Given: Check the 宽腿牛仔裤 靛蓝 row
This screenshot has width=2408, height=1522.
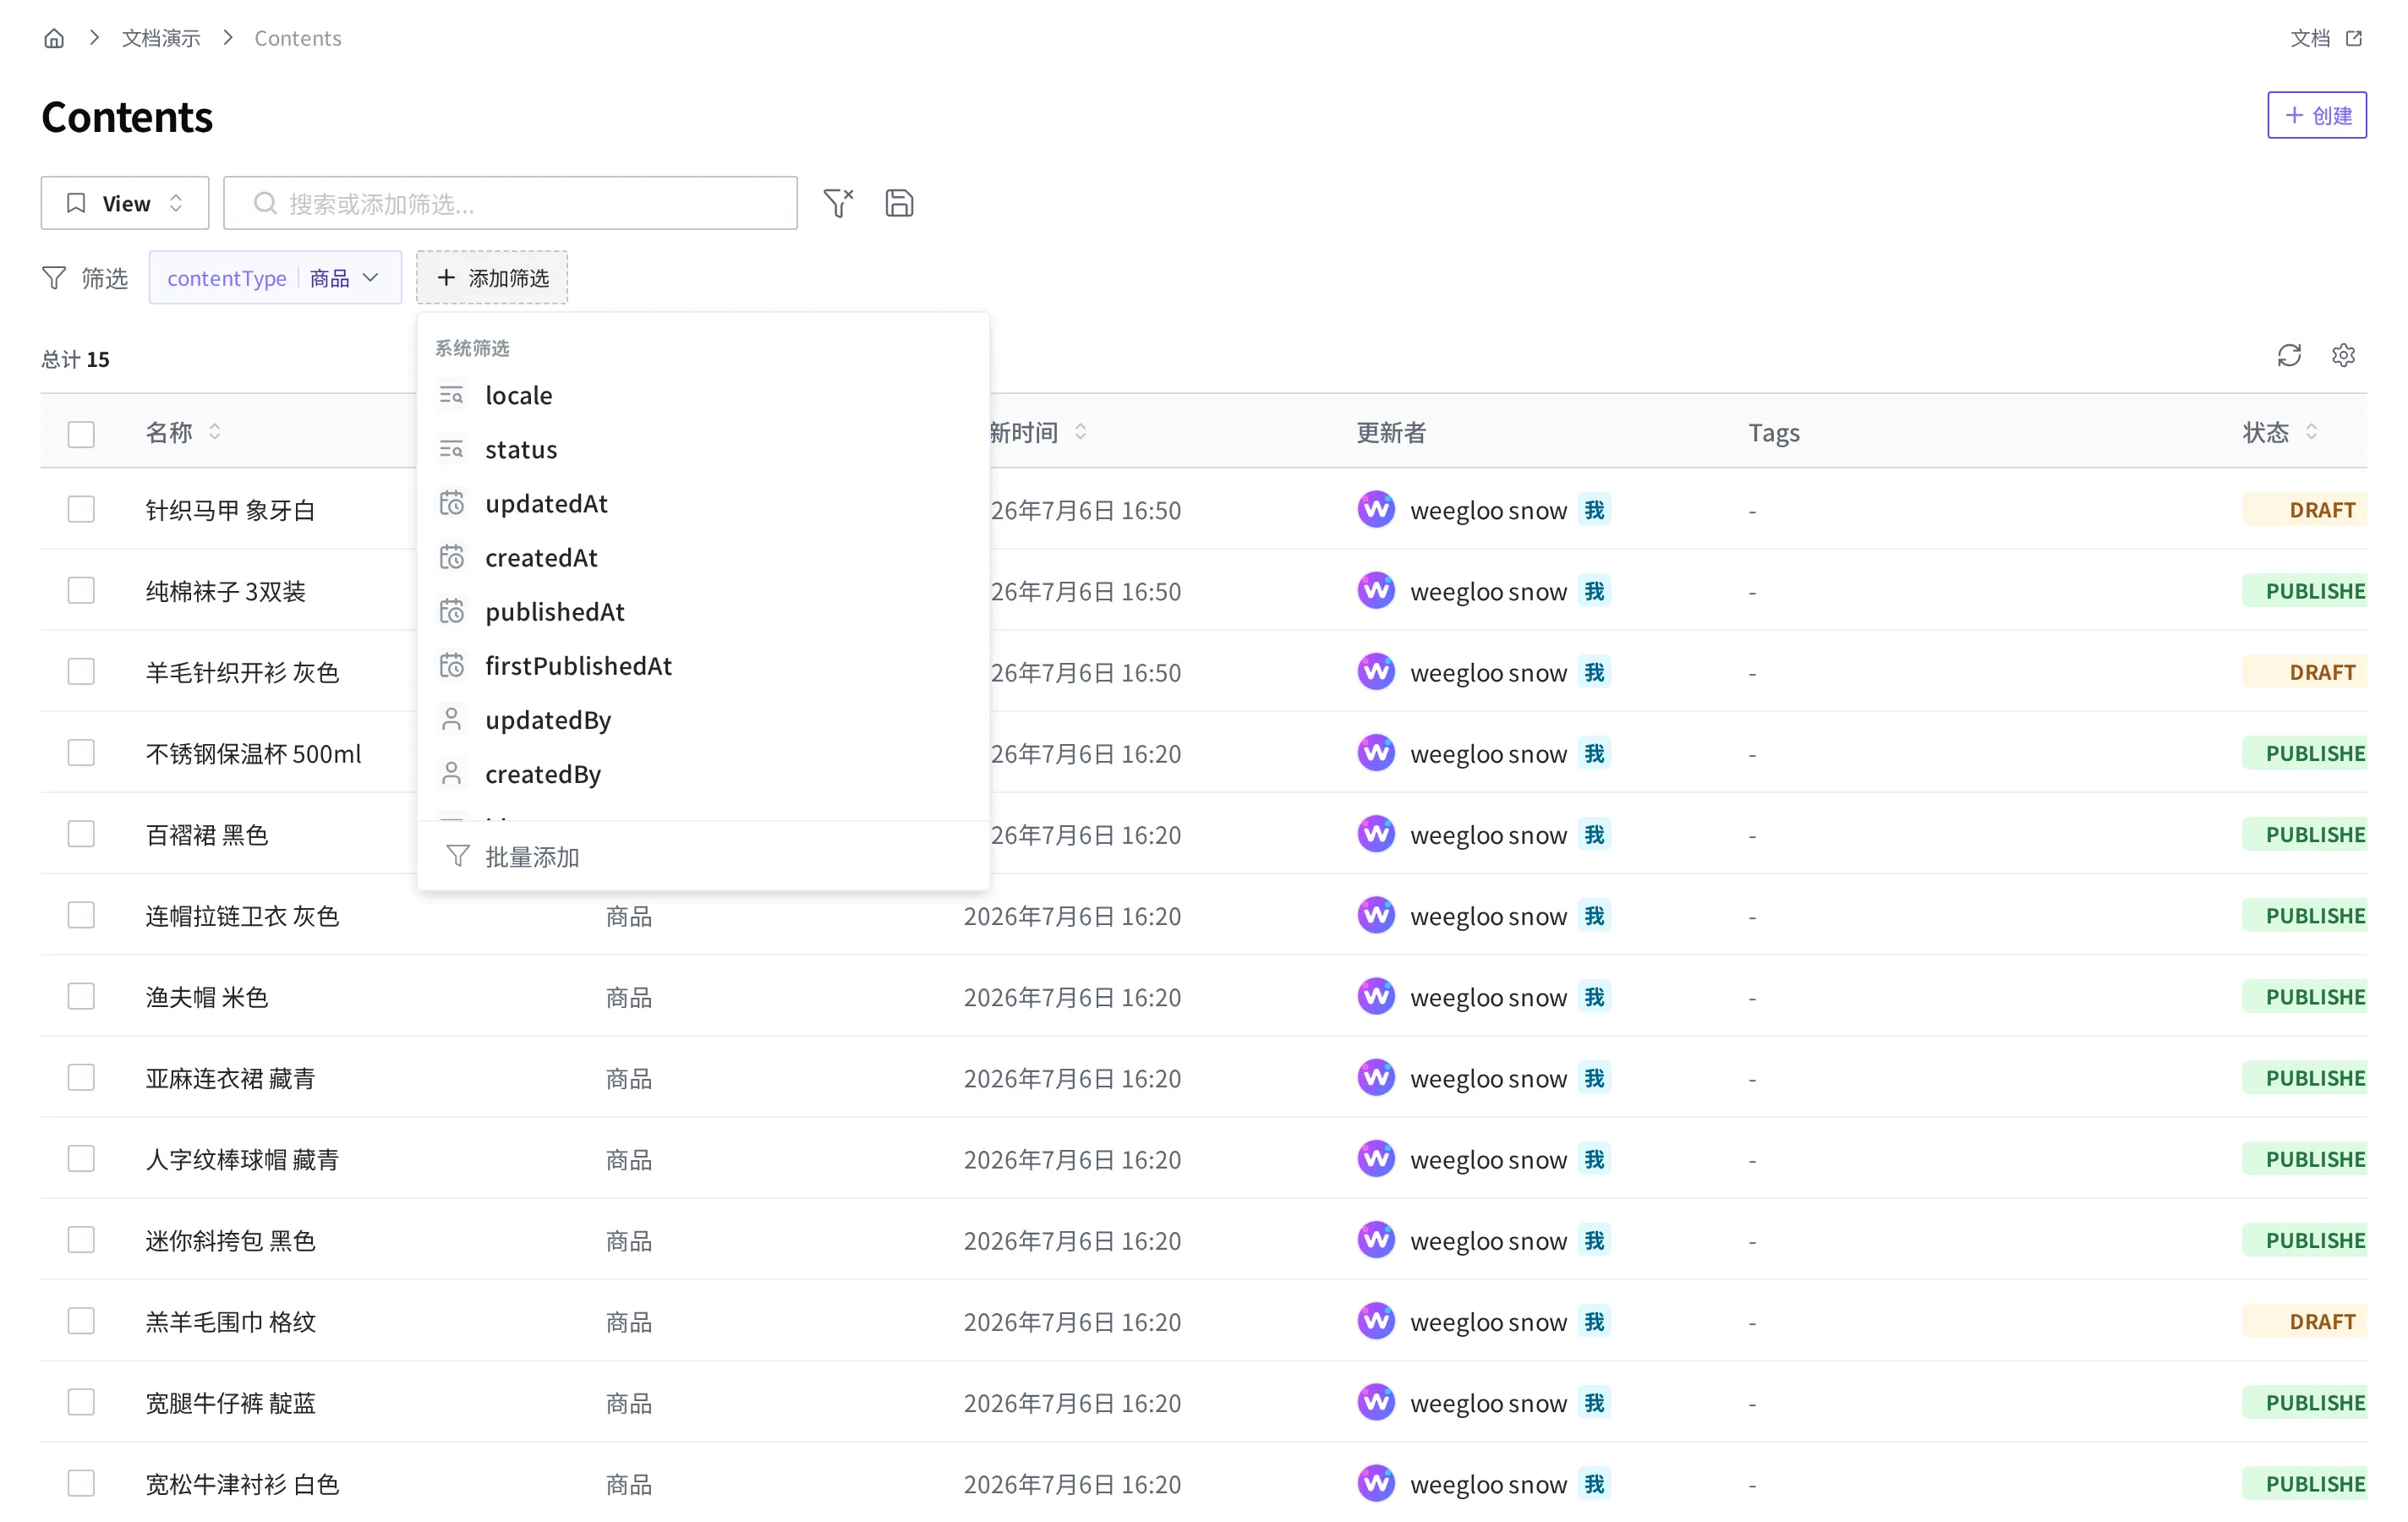Looking at the screenshot, I should [81, 1403].
